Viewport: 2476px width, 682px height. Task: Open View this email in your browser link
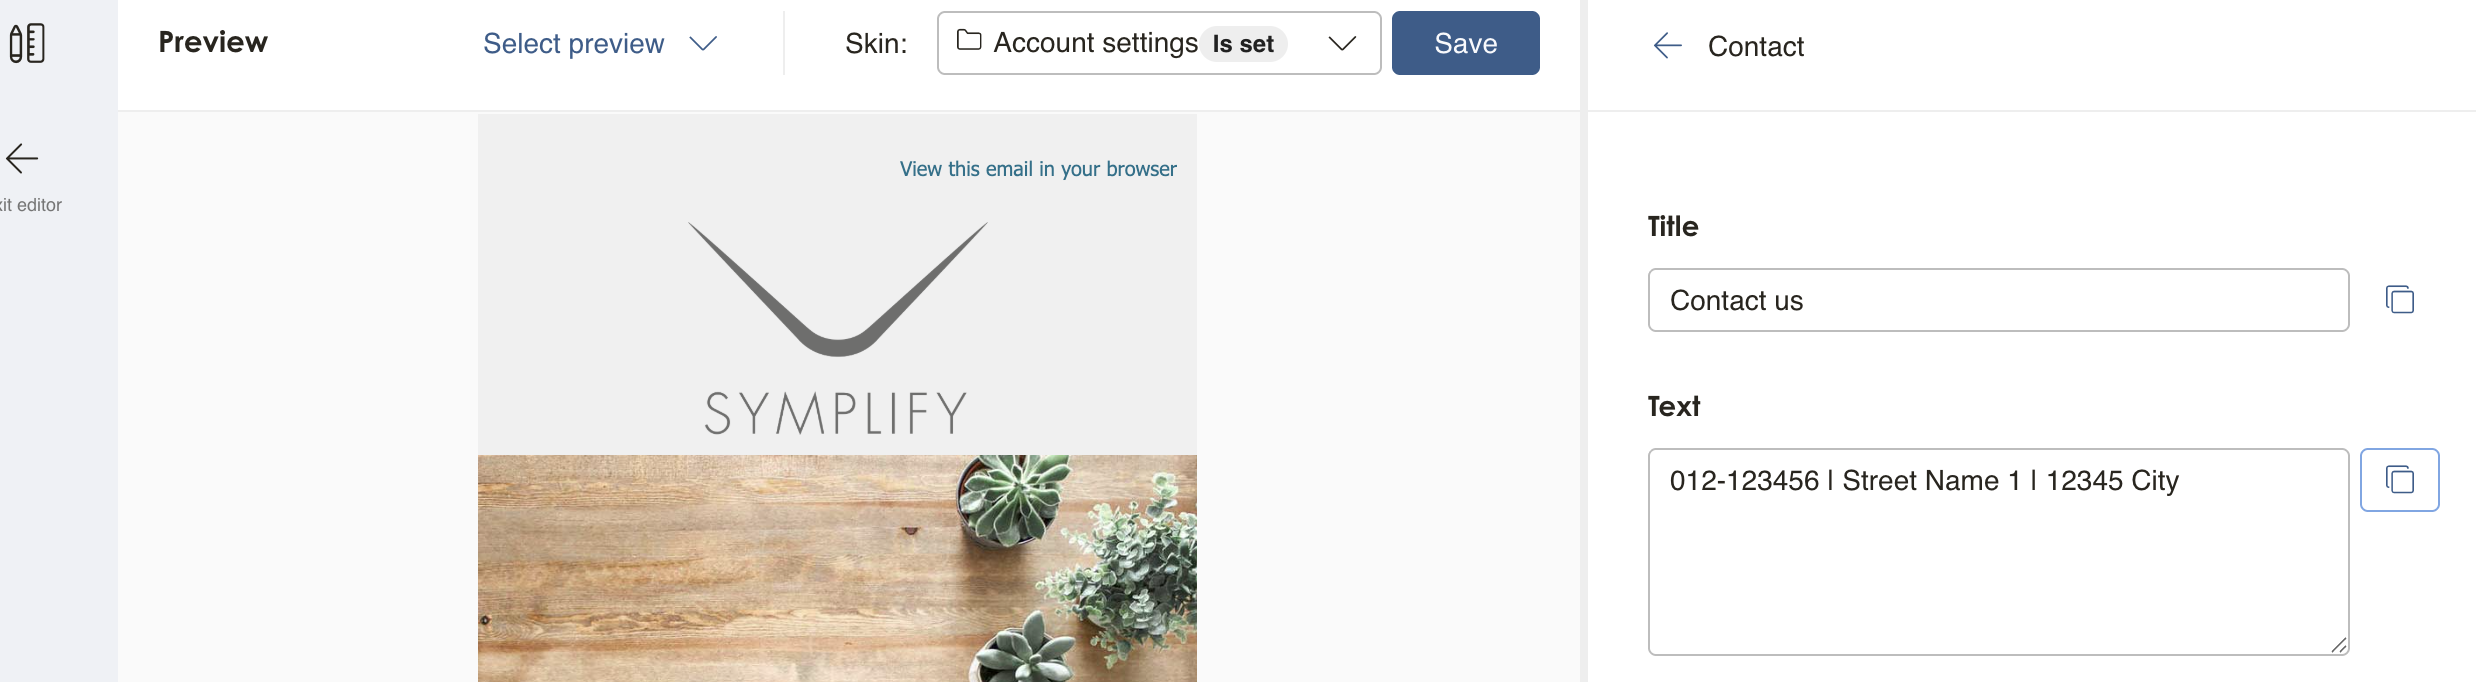(x=1038, y=169)
